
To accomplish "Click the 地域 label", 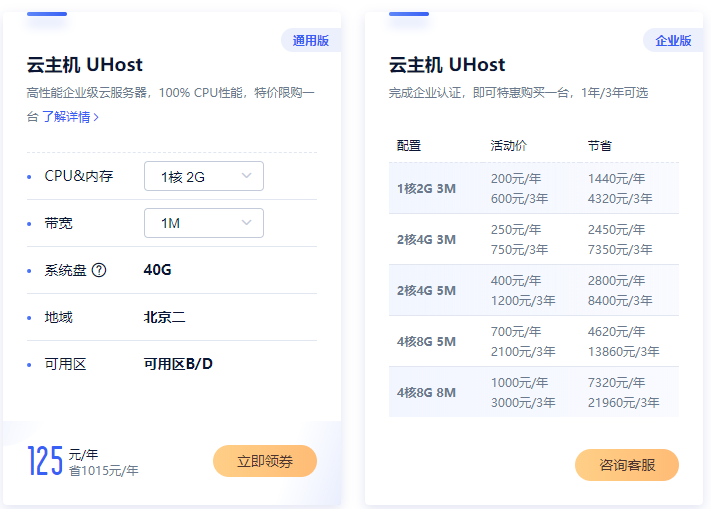I will tap(58, 317).
